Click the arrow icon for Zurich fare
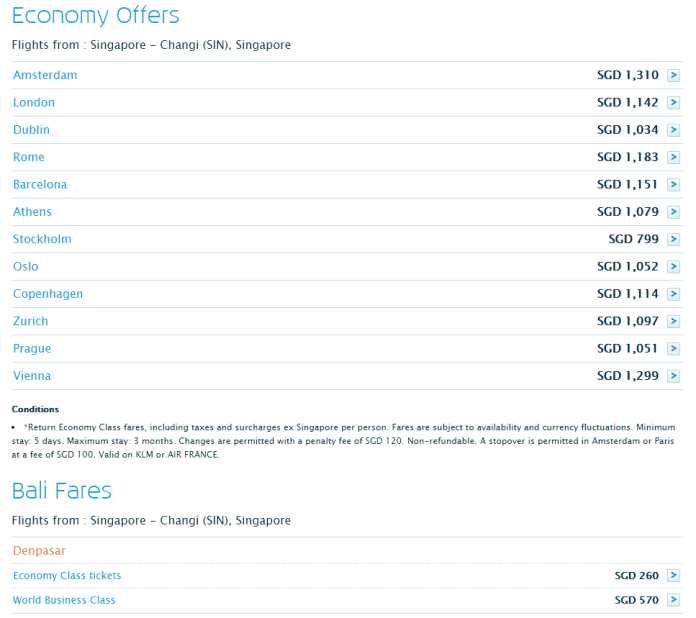696x618 pixels. coord(673,321)
